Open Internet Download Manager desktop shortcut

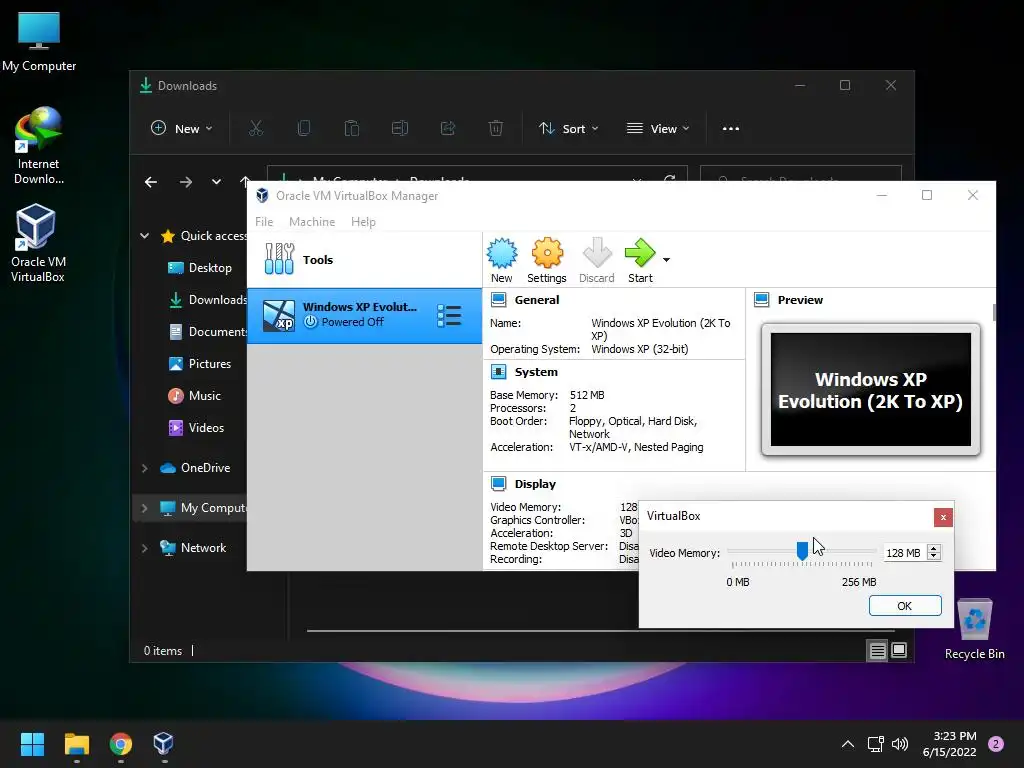[x=39, y=146]
